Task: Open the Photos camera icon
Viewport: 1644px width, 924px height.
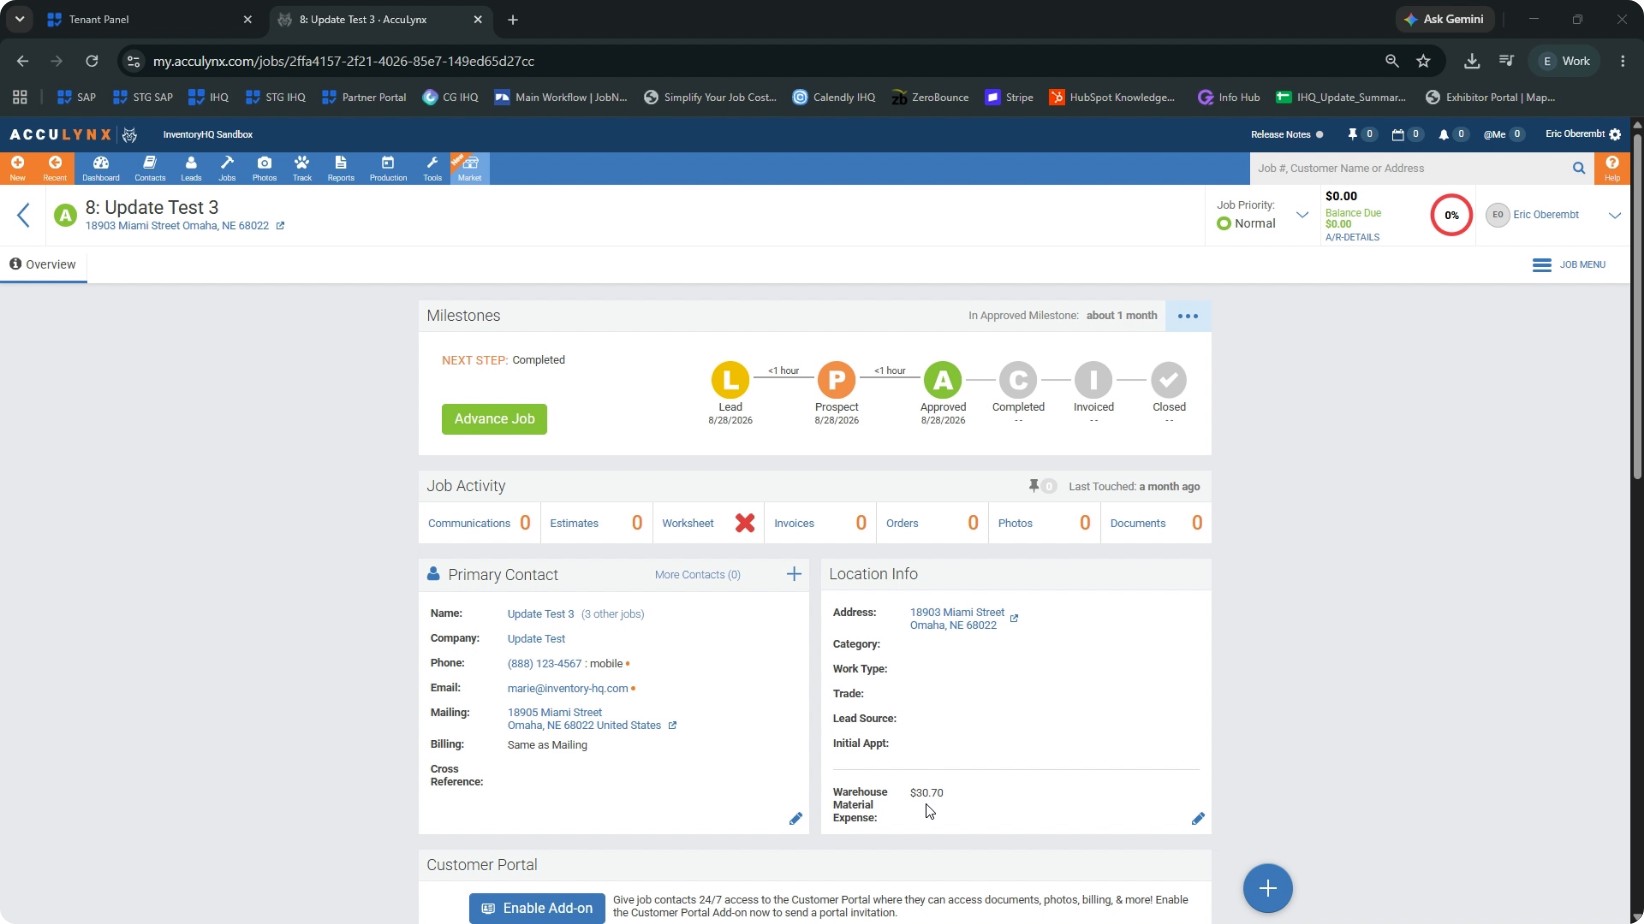Action: (x=264, y=168)
